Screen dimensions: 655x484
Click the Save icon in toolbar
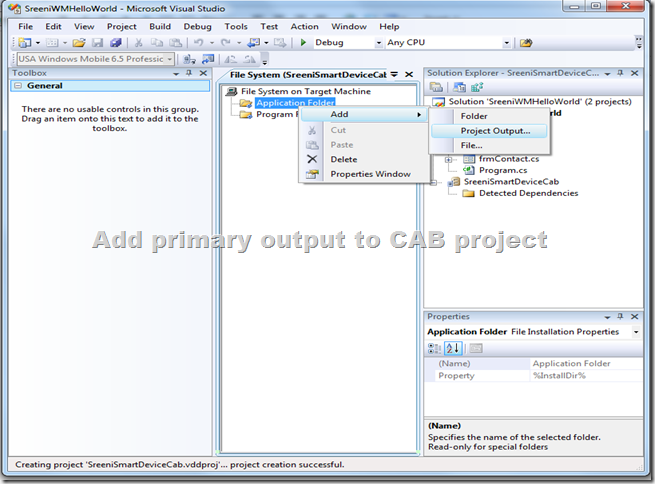coord(97,43)
